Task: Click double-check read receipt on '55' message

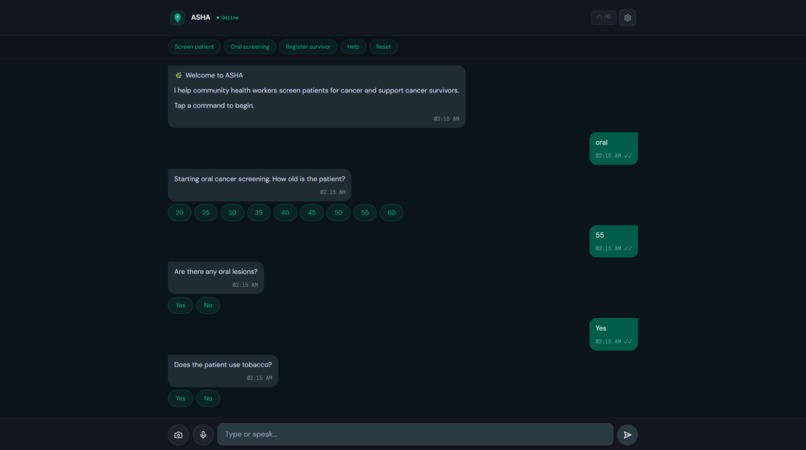Action: (x=628, y=248)
